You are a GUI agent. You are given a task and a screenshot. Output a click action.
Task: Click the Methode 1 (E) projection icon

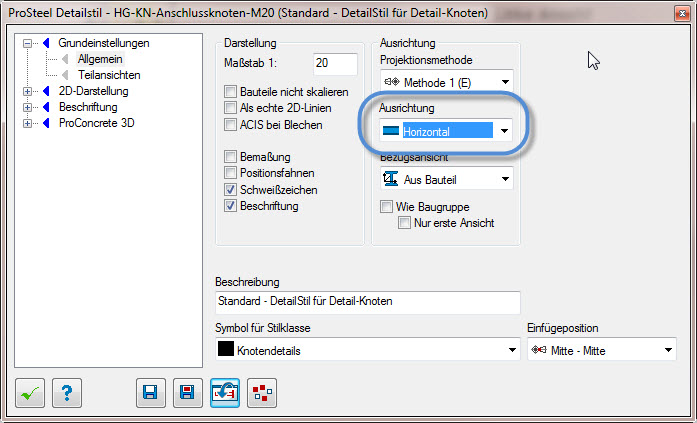[392, 82]
